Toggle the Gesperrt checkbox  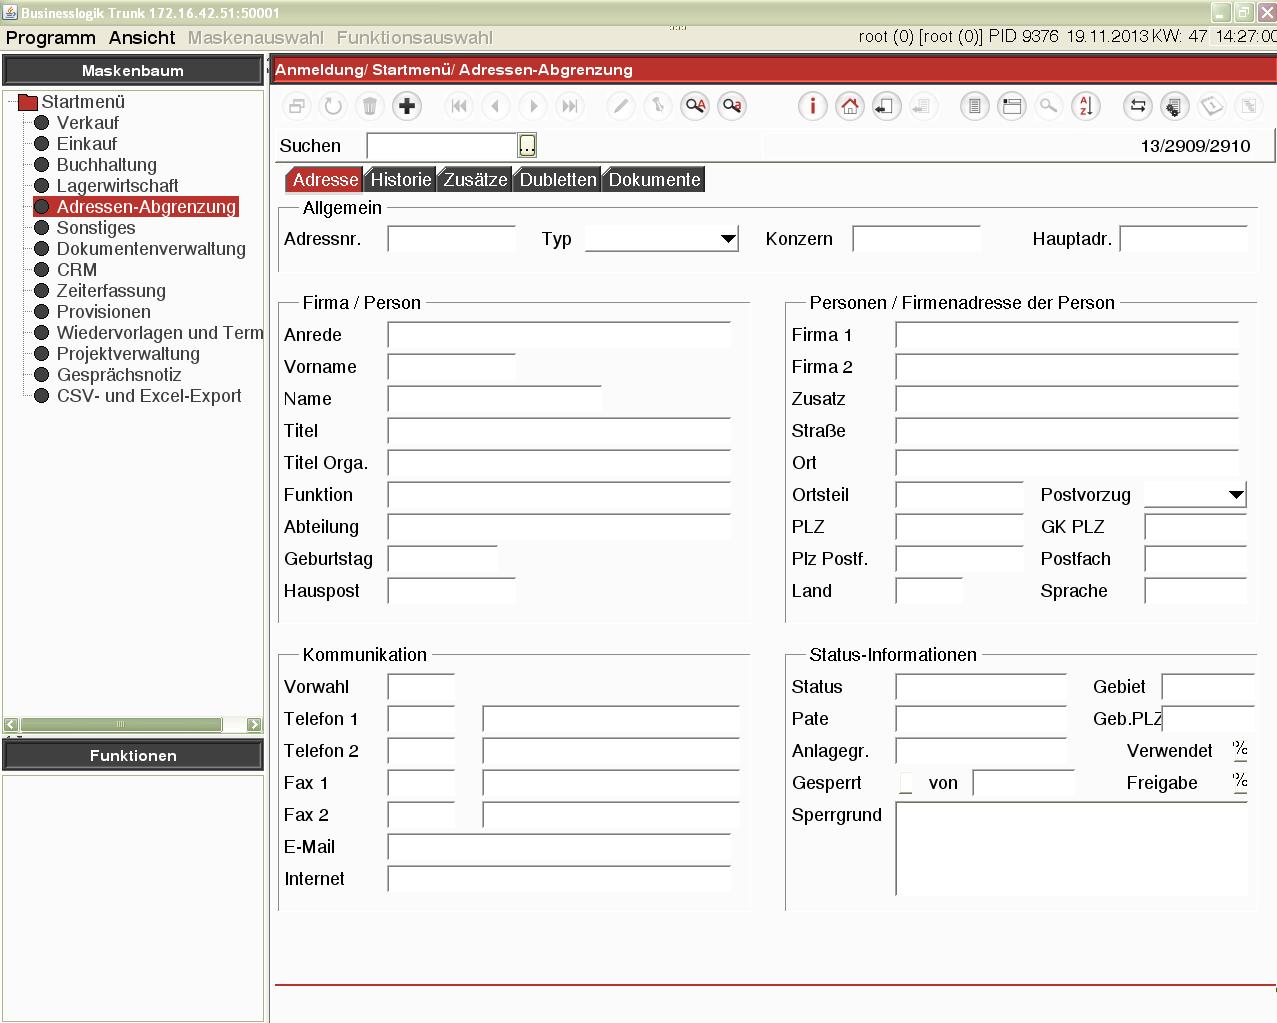906,783
